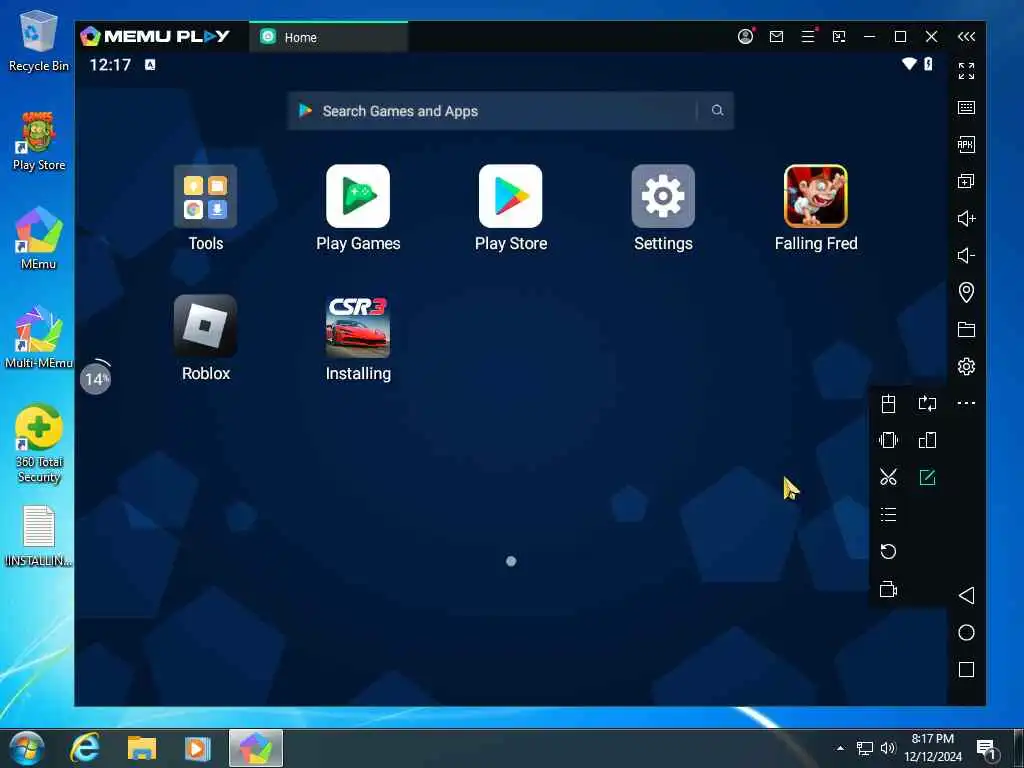Increase emulator volume
1024x768 pixels.
(967, 218)
